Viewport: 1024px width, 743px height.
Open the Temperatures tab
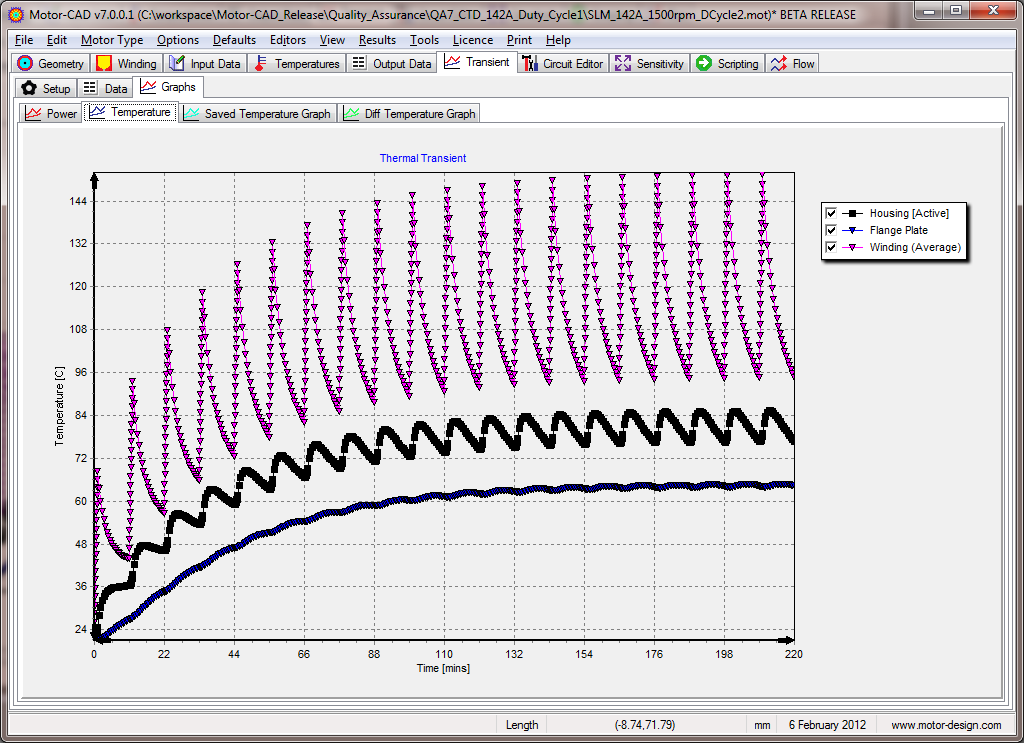point(297,63)
